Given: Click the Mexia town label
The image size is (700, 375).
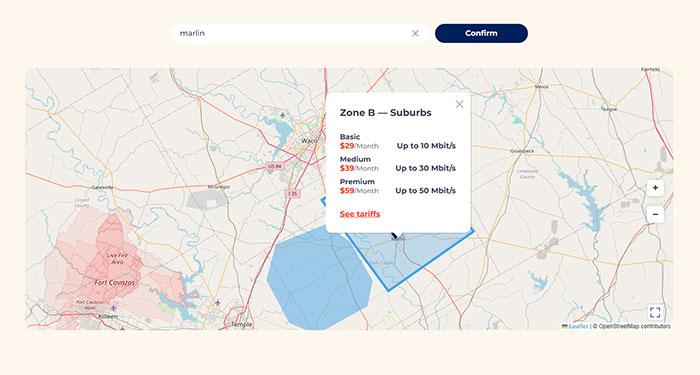Looking at the screenshot, I should [541, 87].
